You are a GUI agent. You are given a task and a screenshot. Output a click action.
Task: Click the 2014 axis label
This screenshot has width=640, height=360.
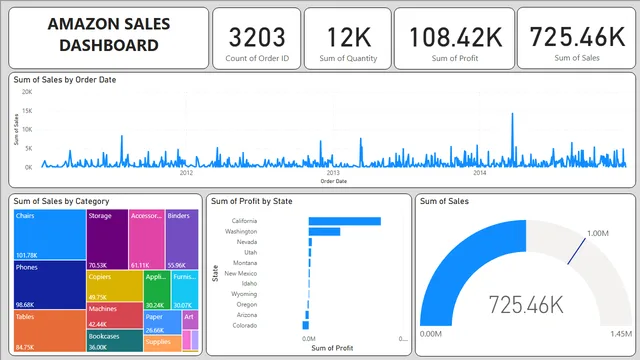(480, 173)
